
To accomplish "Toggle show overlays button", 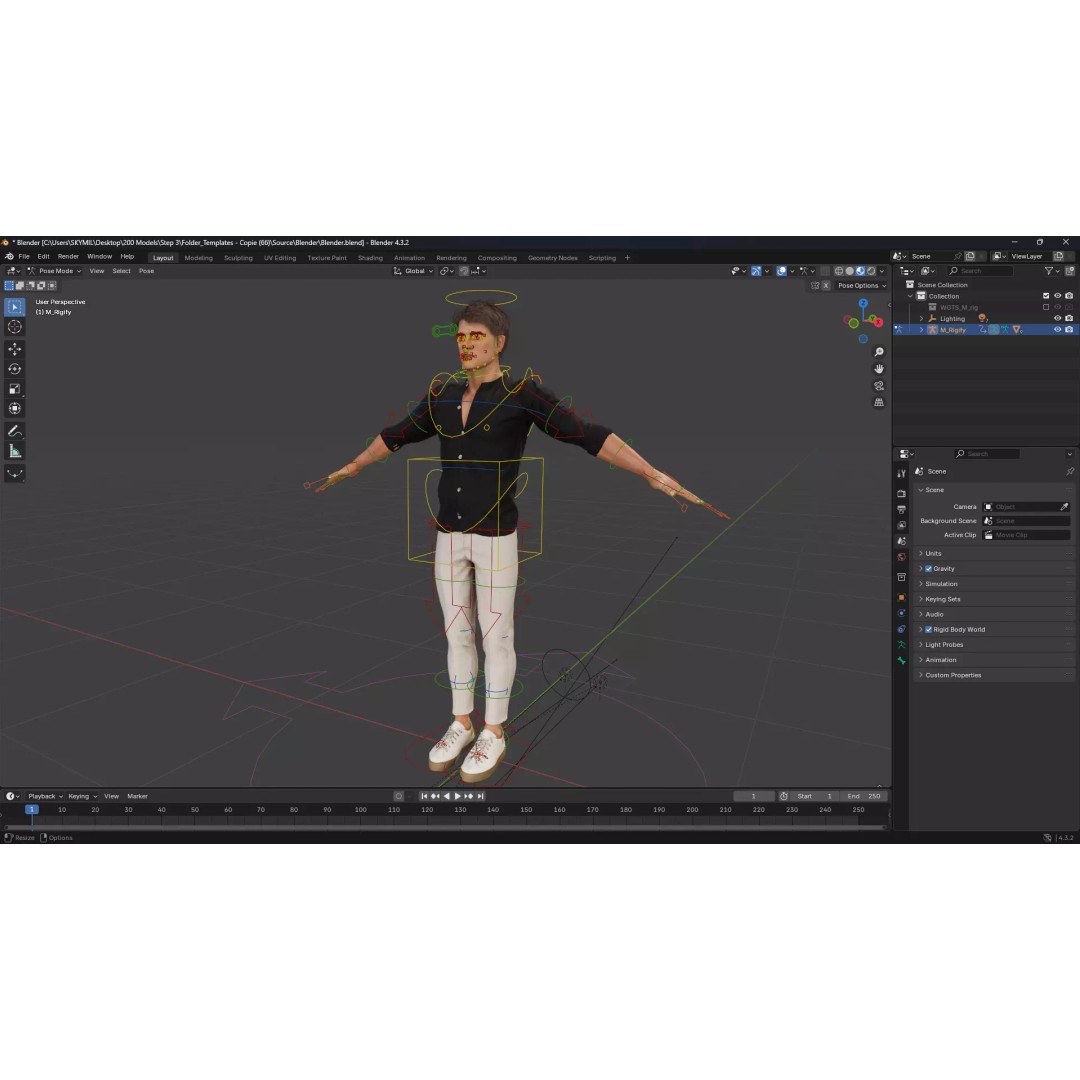I will [x=781, y=271].
